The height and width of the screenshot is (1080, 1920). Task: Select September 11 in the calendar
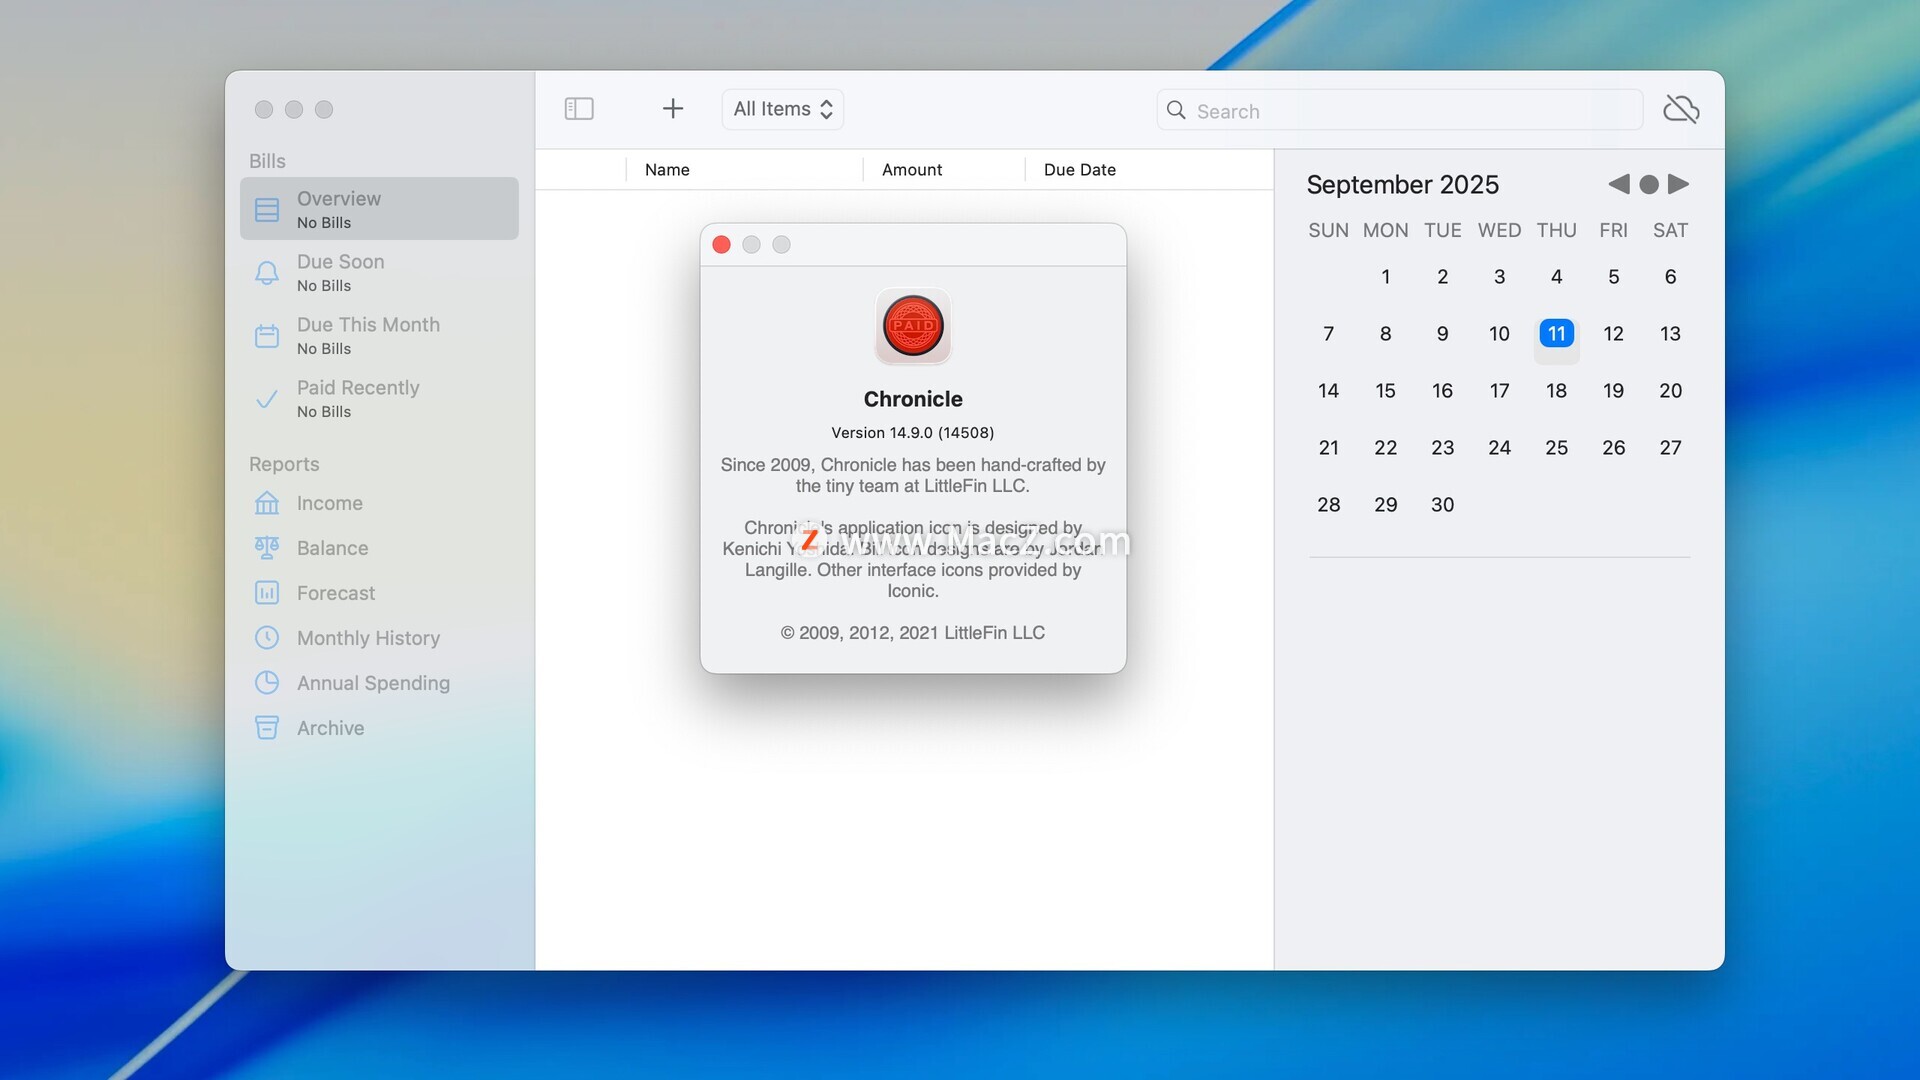[1557, 334]
